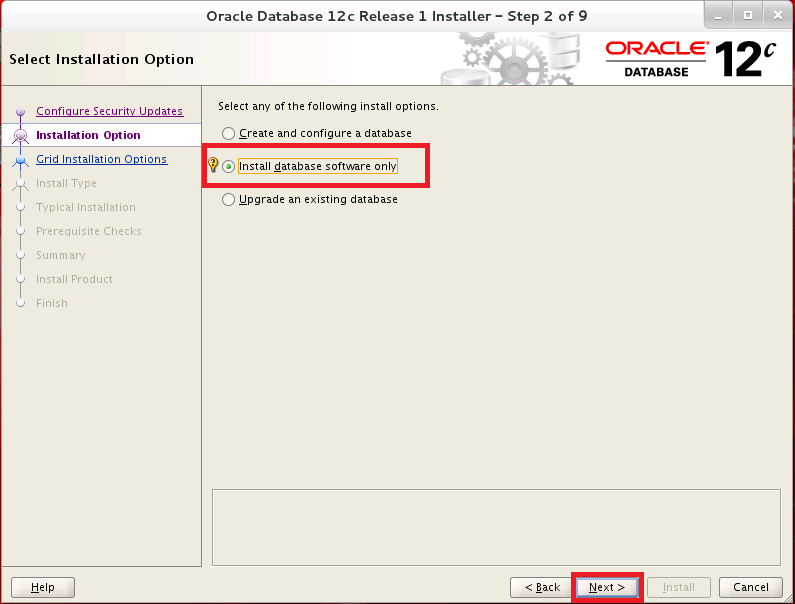Open Configure Security Updates step link
This screenshot has height=604, width=795.
110,111
